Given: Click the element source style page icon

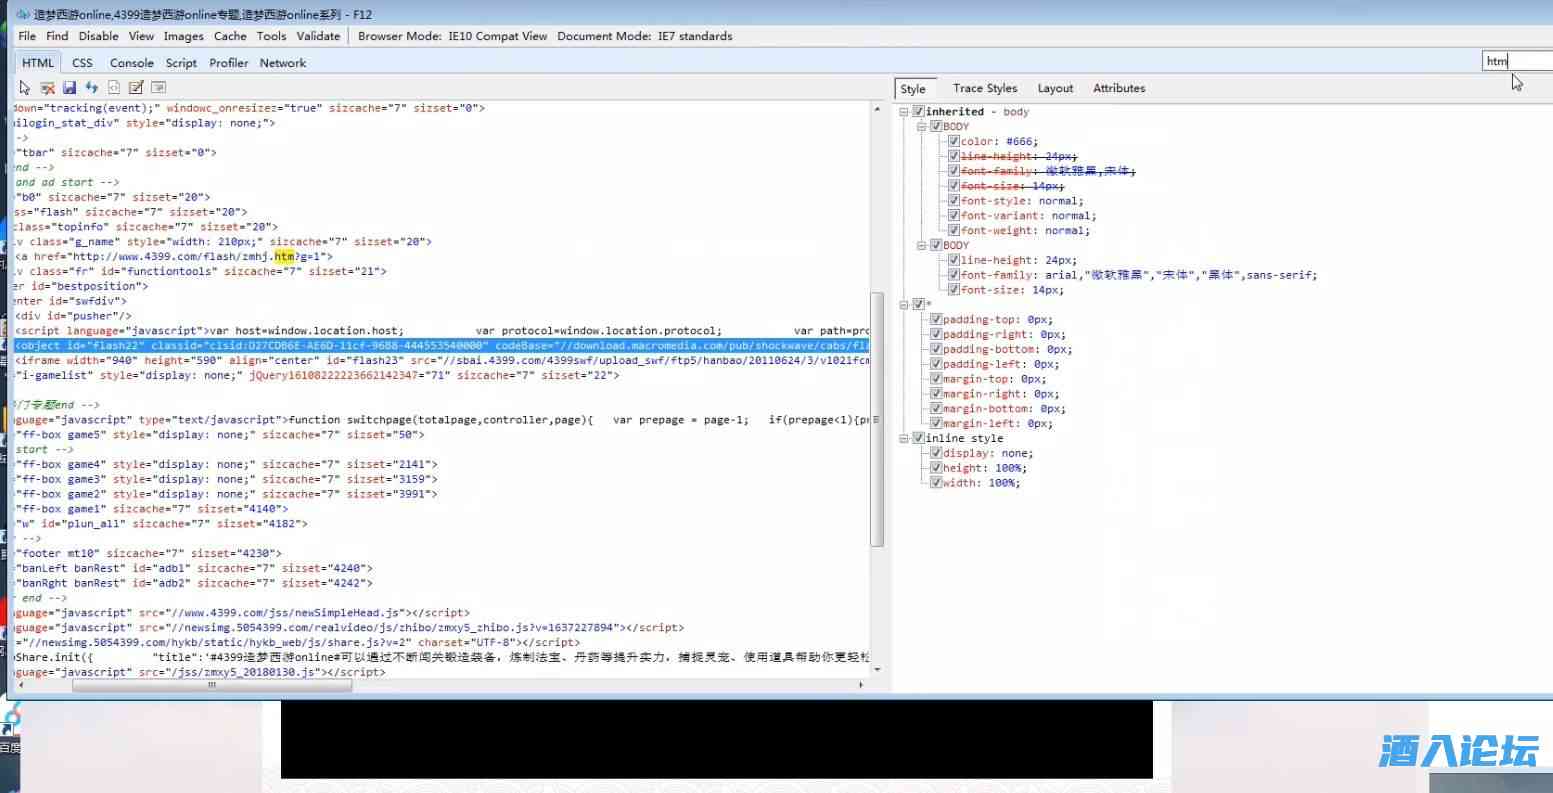Looking at the screenshot, I should click(x=114, y=88).
